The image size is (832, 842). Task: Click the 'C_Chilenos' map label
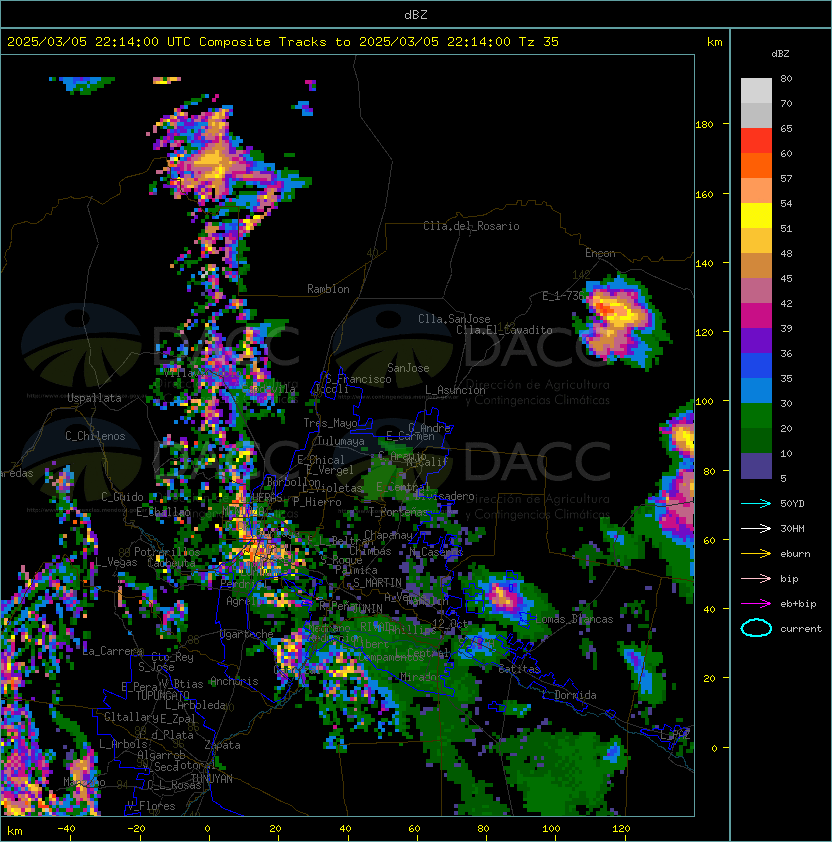point(95,436)
